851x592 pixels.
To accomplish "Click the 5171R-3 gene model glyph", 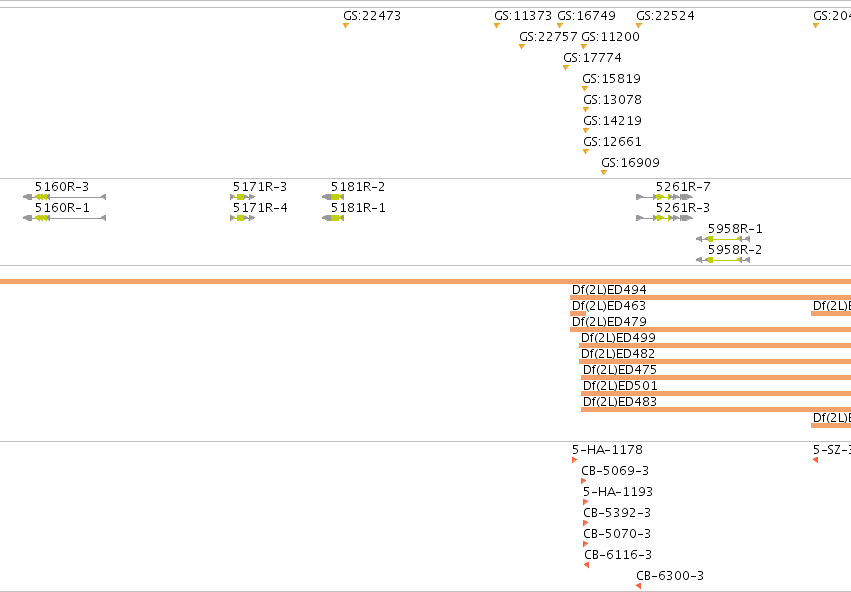I will coord(243,197).
